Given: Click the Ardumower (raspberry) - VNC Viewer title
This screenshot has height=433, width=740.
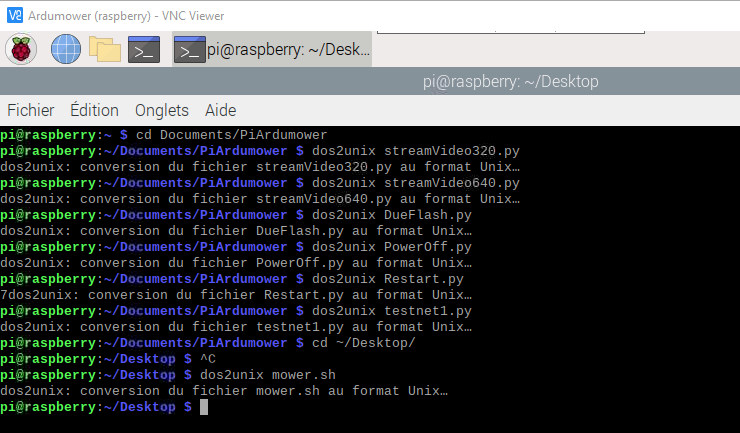Looking at the screenshot, I should coord(126,16).
